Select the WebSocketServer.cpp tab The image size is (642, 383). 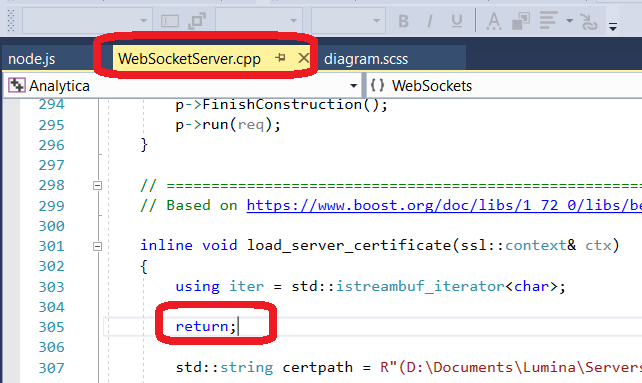coord(189,59)
